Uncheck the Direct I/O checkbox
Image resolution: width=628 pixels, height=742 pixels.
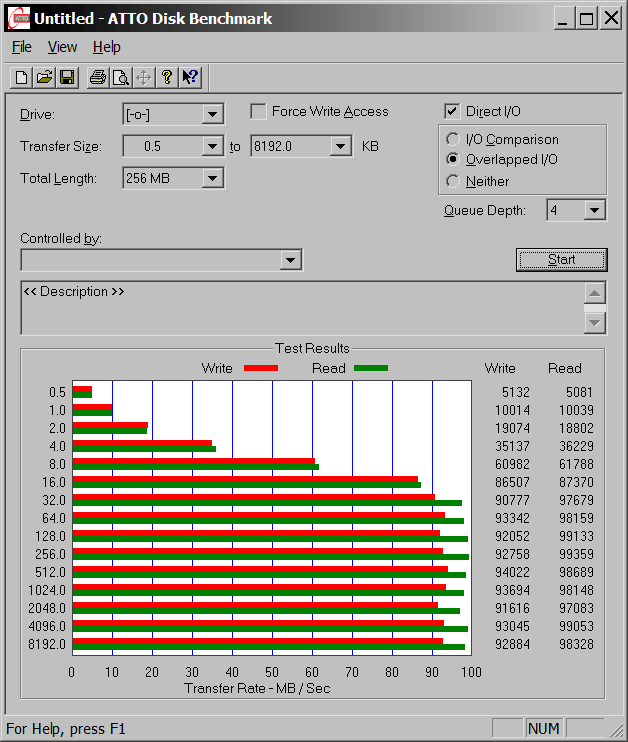click(452, 112)
